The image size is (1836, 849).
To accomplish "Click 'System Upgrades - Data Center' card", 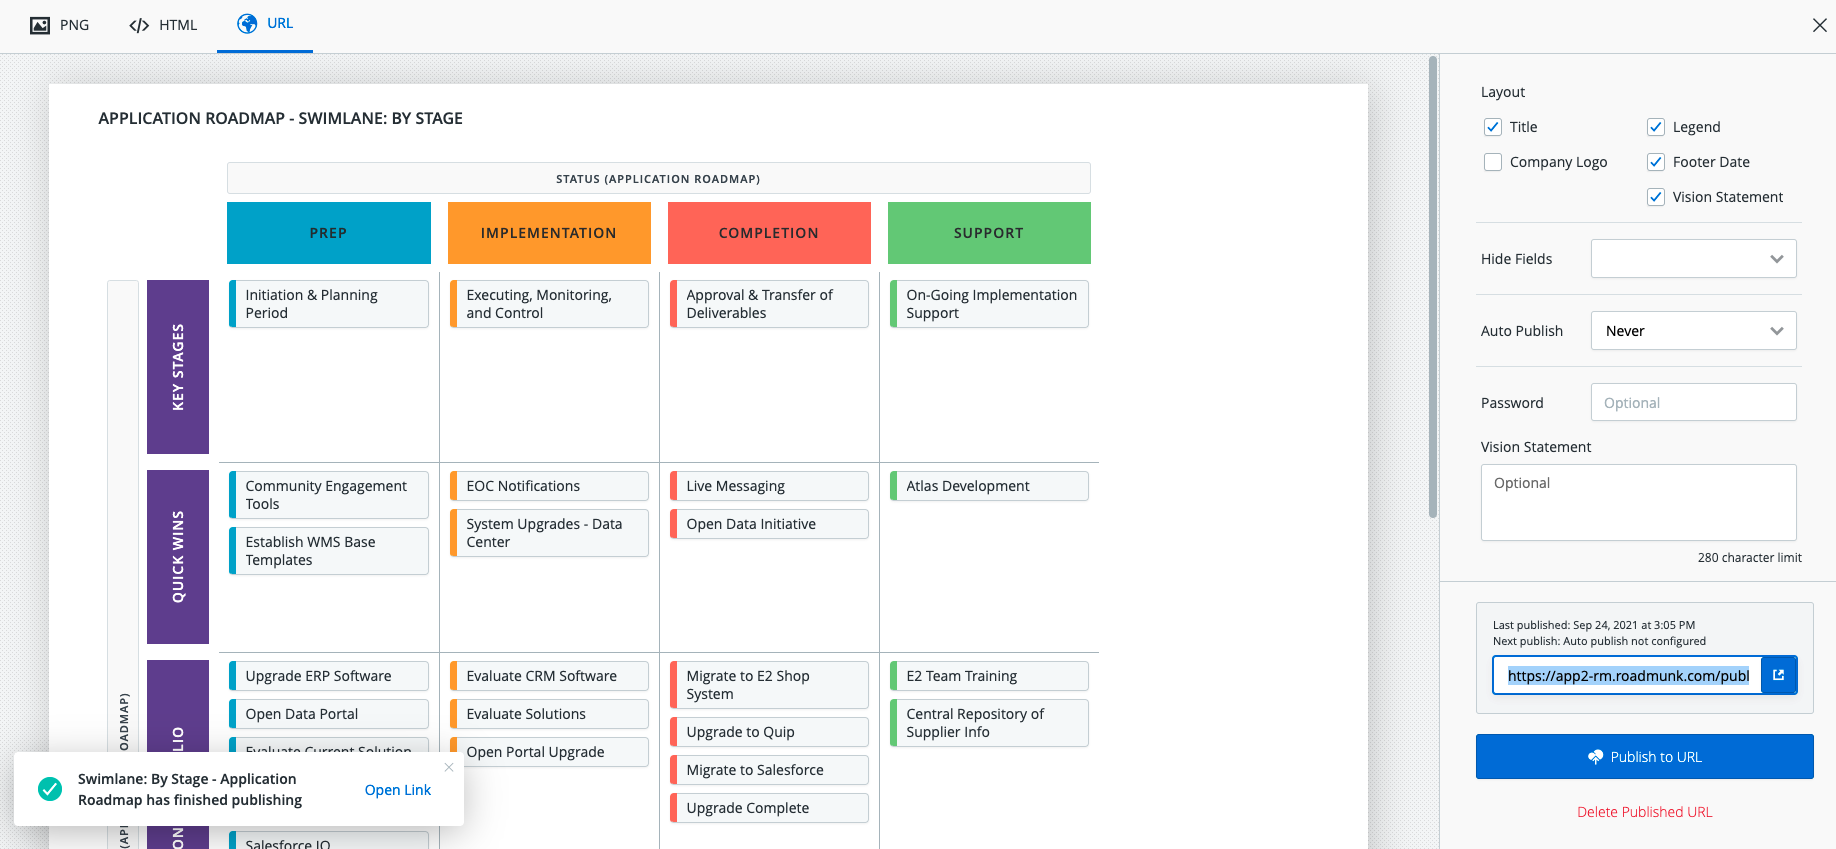I will (x=549, y=533).
